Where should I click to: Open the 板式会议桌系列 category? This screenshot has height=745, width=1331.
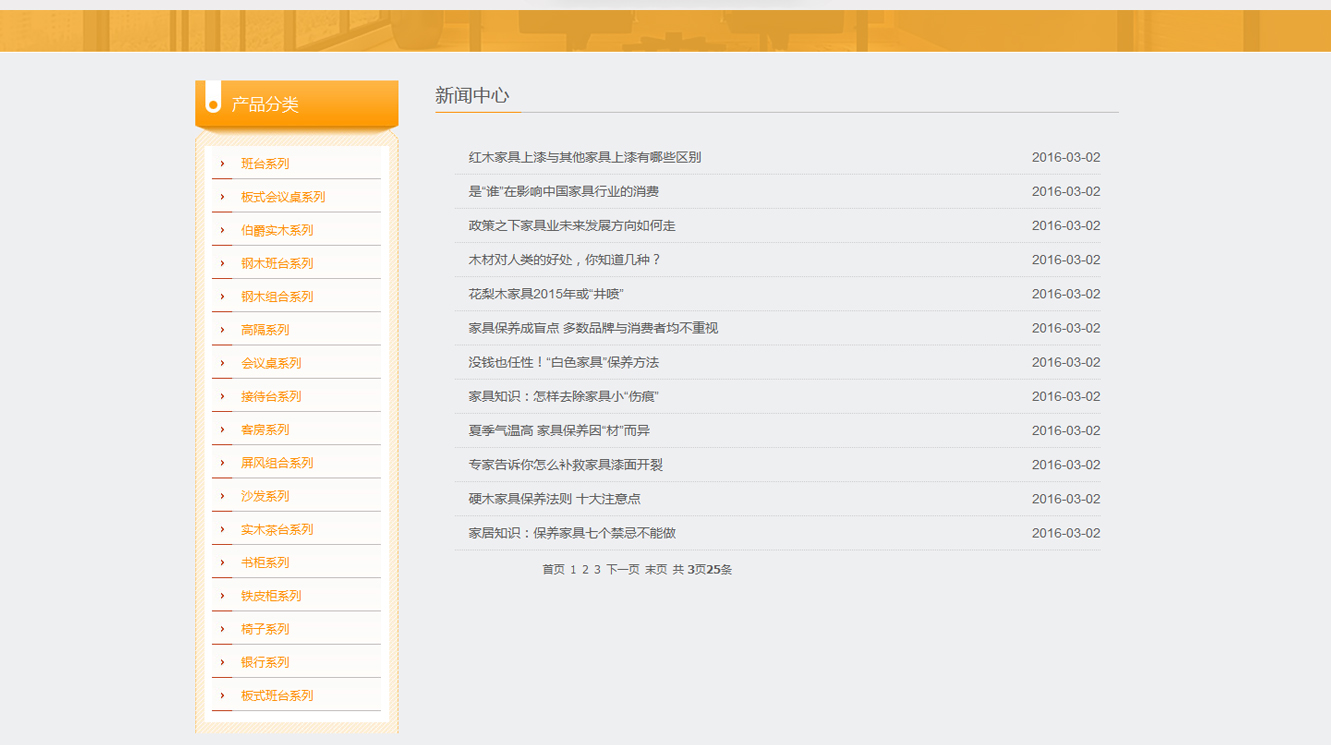click(283, 197)
